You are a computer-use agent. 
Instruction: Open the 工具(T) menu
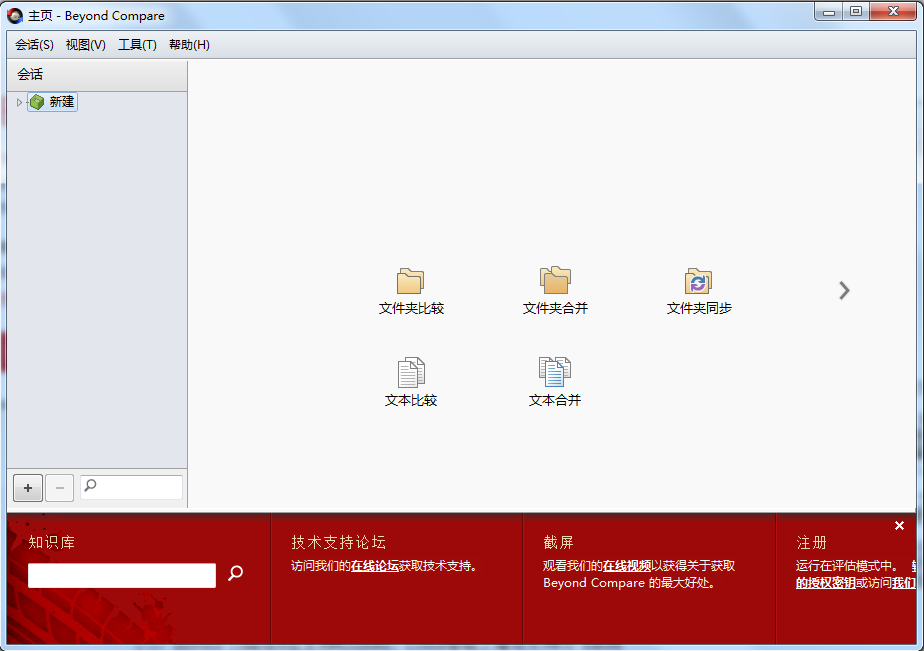click(137, 45)
